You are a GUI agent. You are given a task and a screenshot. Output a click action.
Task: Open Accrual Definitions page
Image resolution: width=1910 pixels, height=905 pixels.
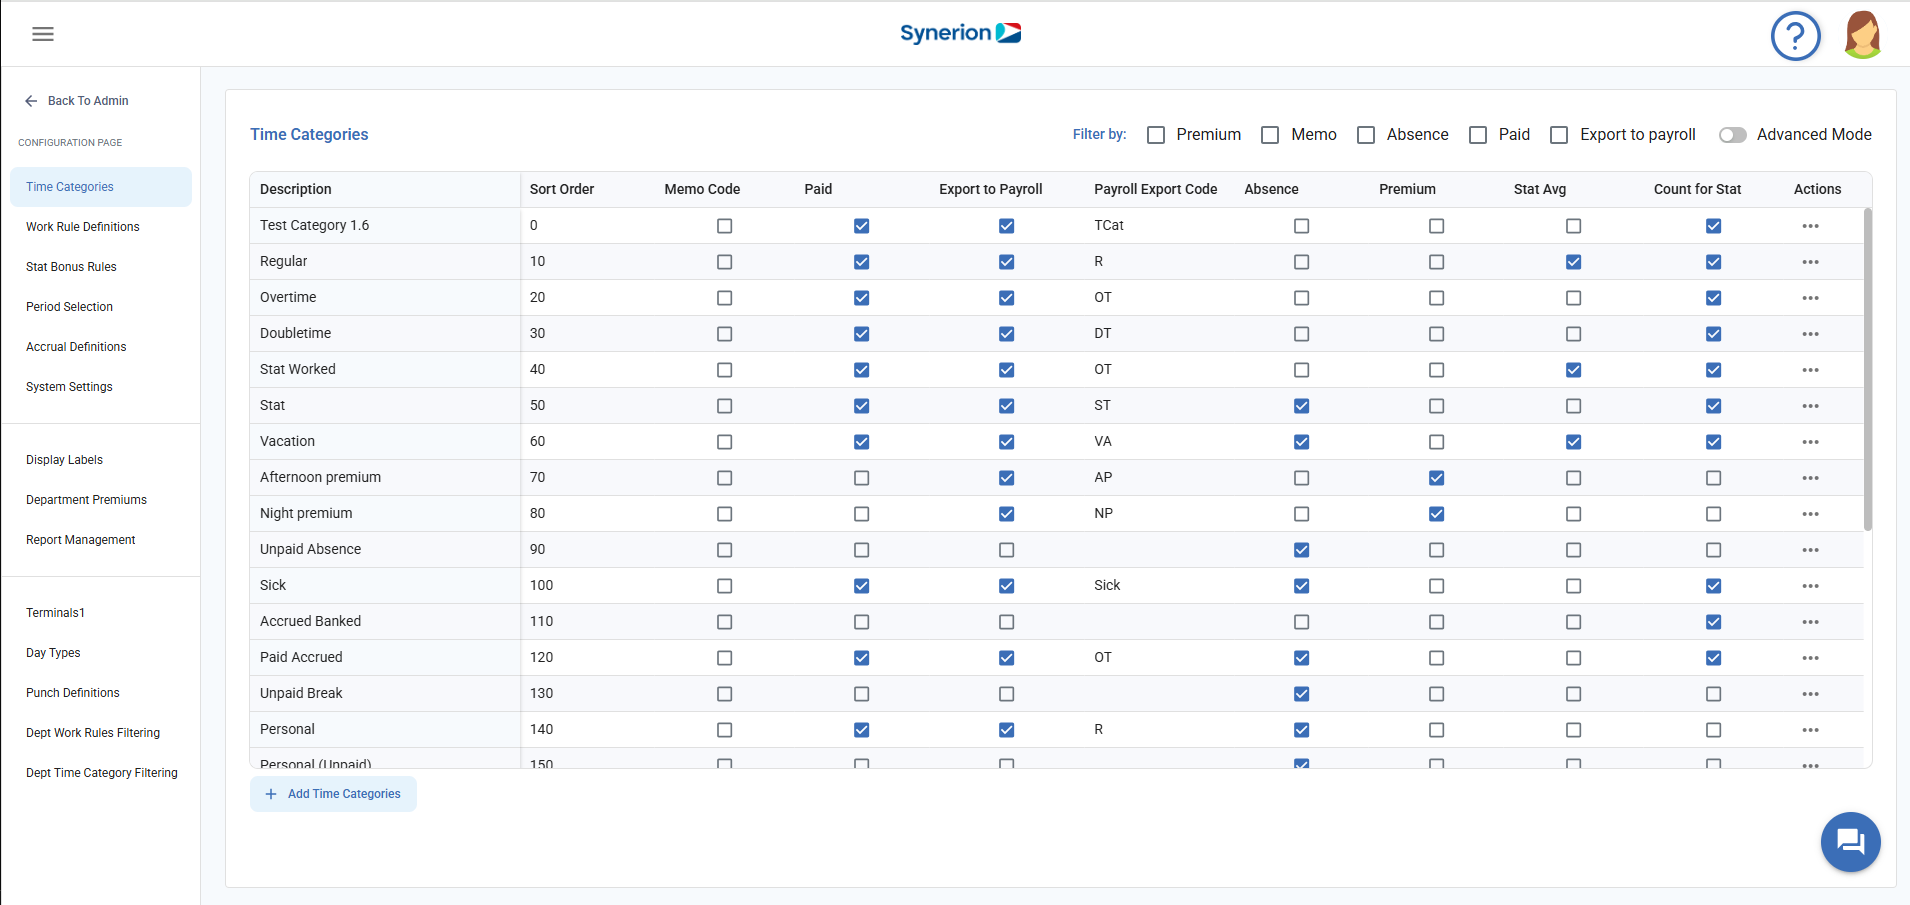click(x=76, y=347)
